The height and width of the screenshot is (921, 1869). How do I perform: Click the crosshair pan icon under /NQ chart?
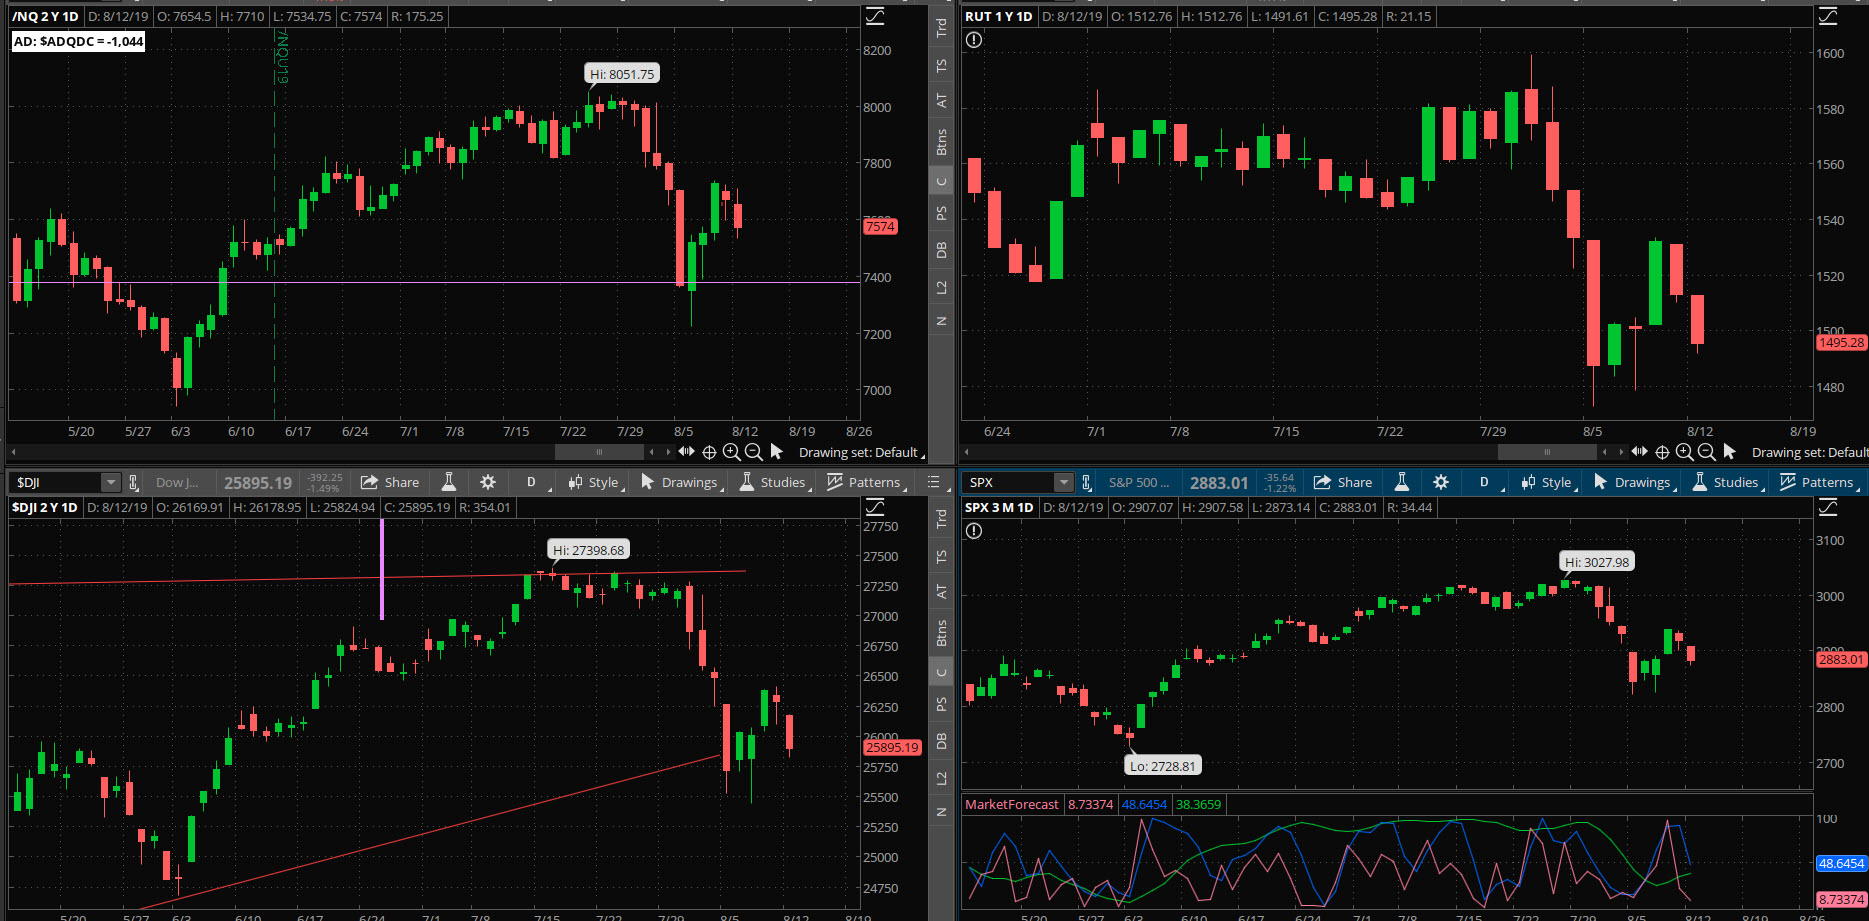709,452
